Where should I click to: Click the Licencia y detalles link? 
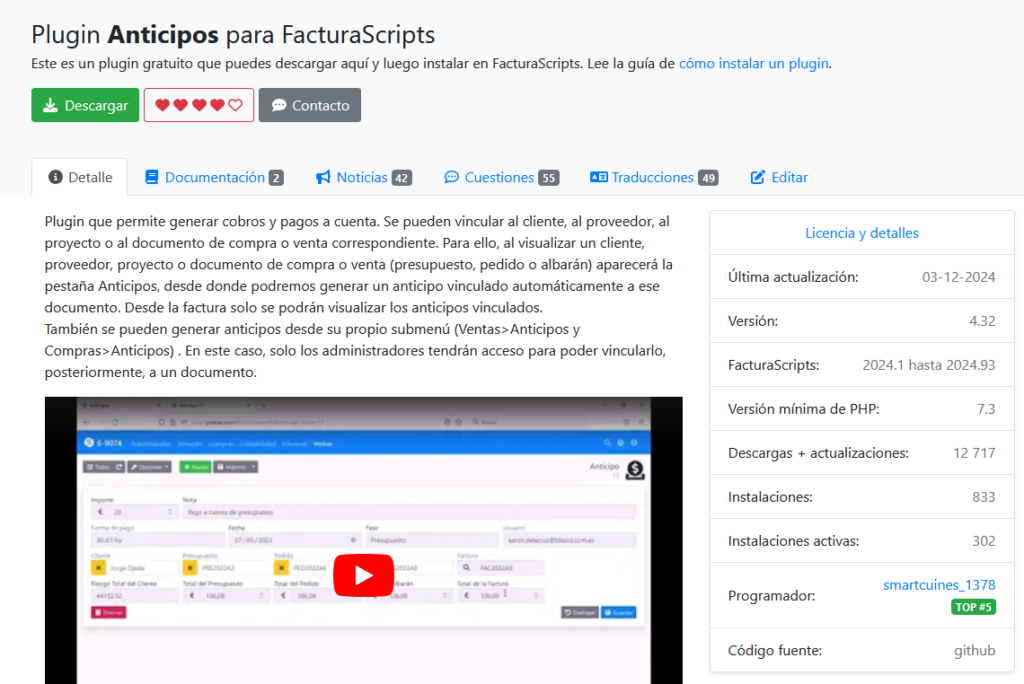861,232
